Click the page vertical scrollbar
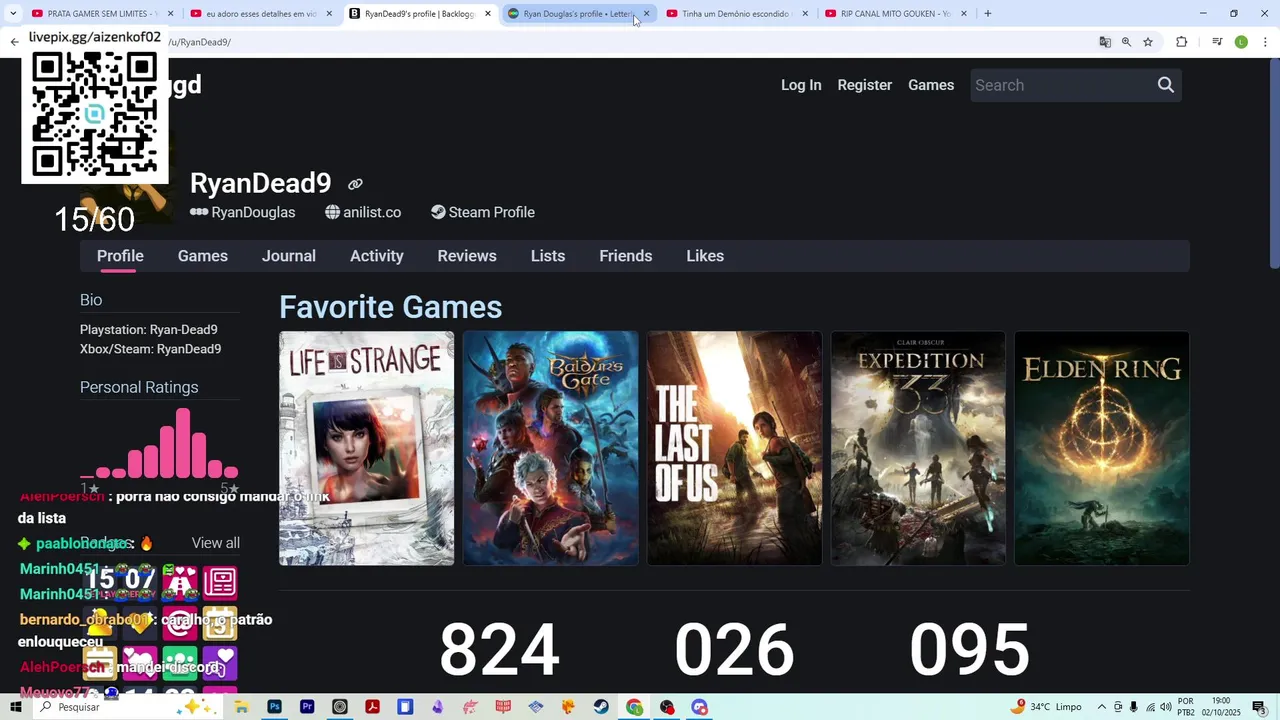 (1274, 165)
